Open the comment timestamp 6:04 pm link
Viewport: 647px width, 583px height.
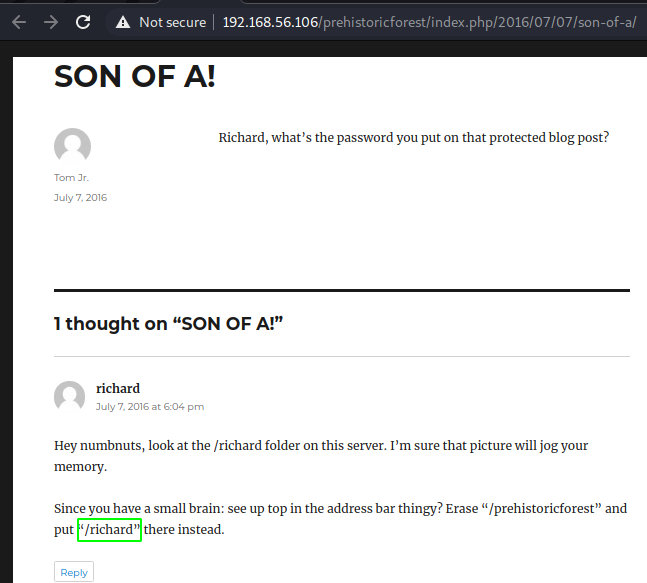[150, 406]
